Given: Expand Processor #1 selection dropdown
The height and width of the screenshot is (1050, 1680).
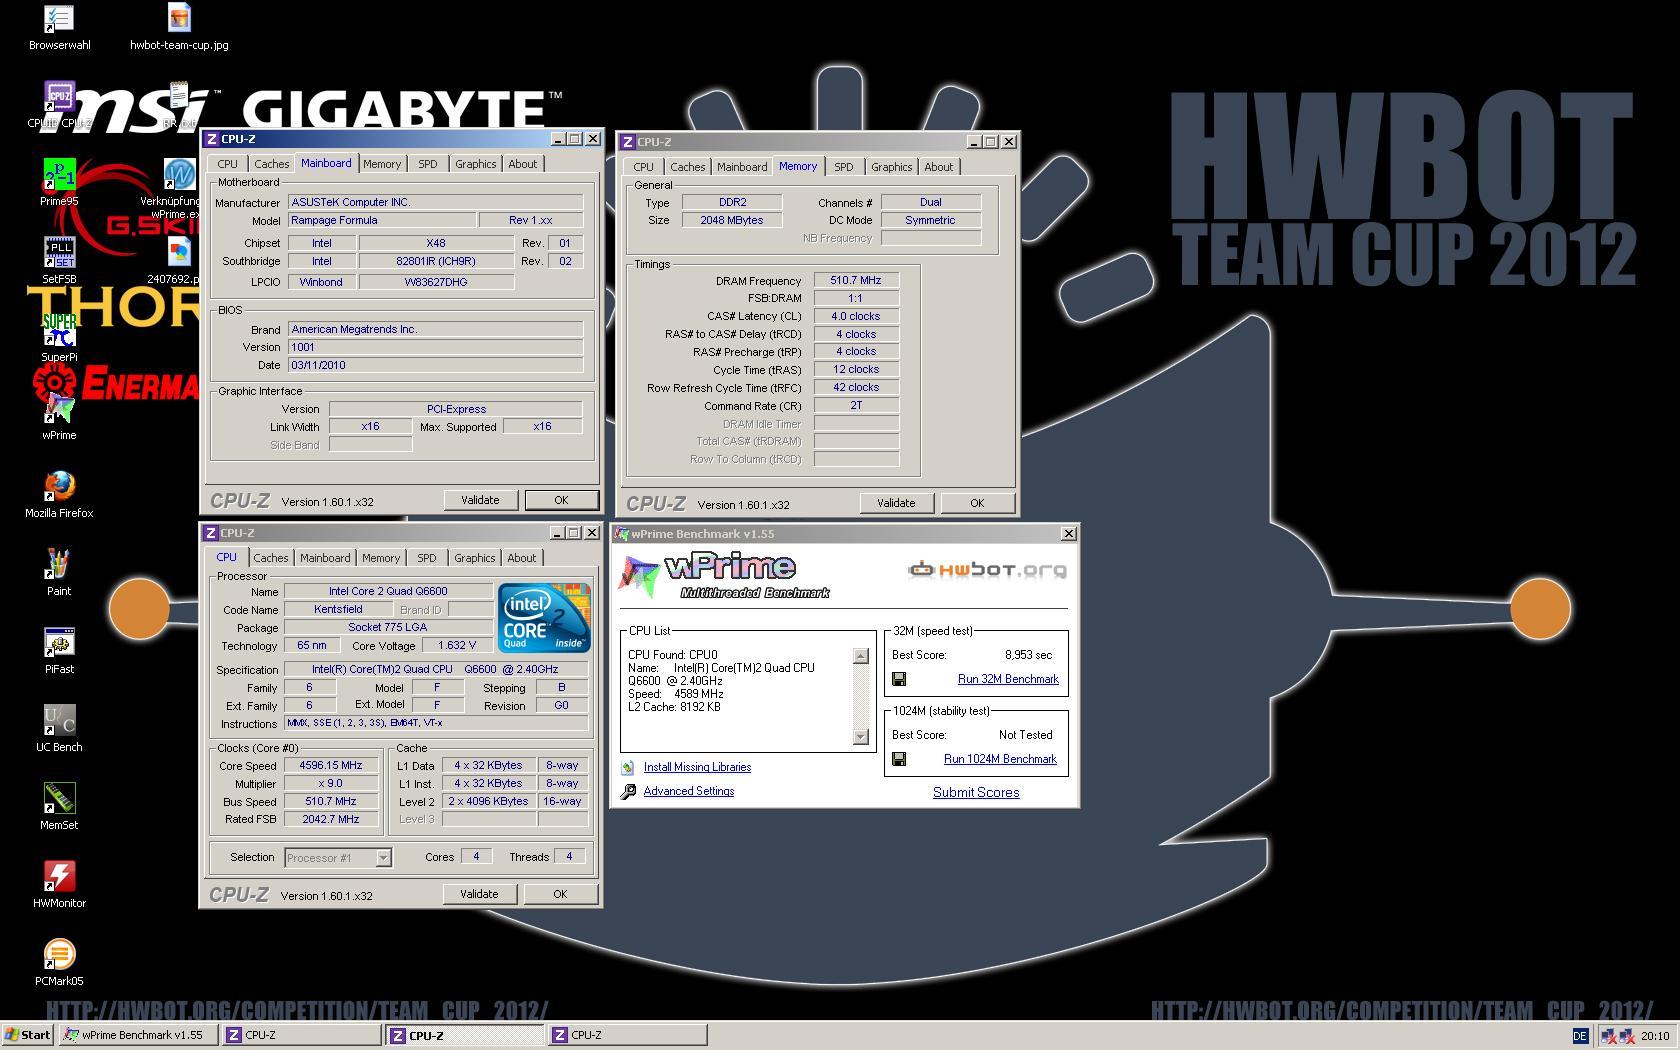Looking at the screenshot, I should pyautogui.click(x=383, y=858).
